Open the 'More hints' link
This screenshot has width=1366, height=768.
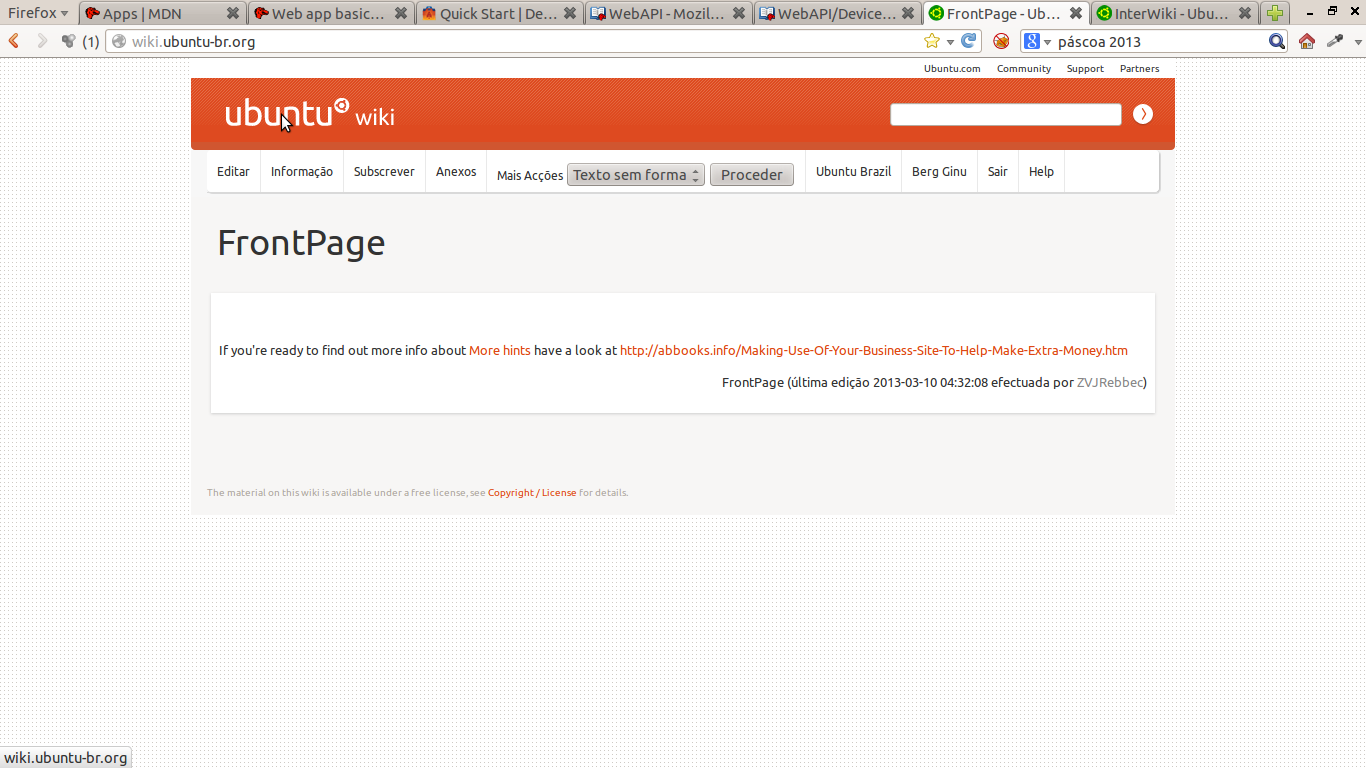[x=499, y=350]
